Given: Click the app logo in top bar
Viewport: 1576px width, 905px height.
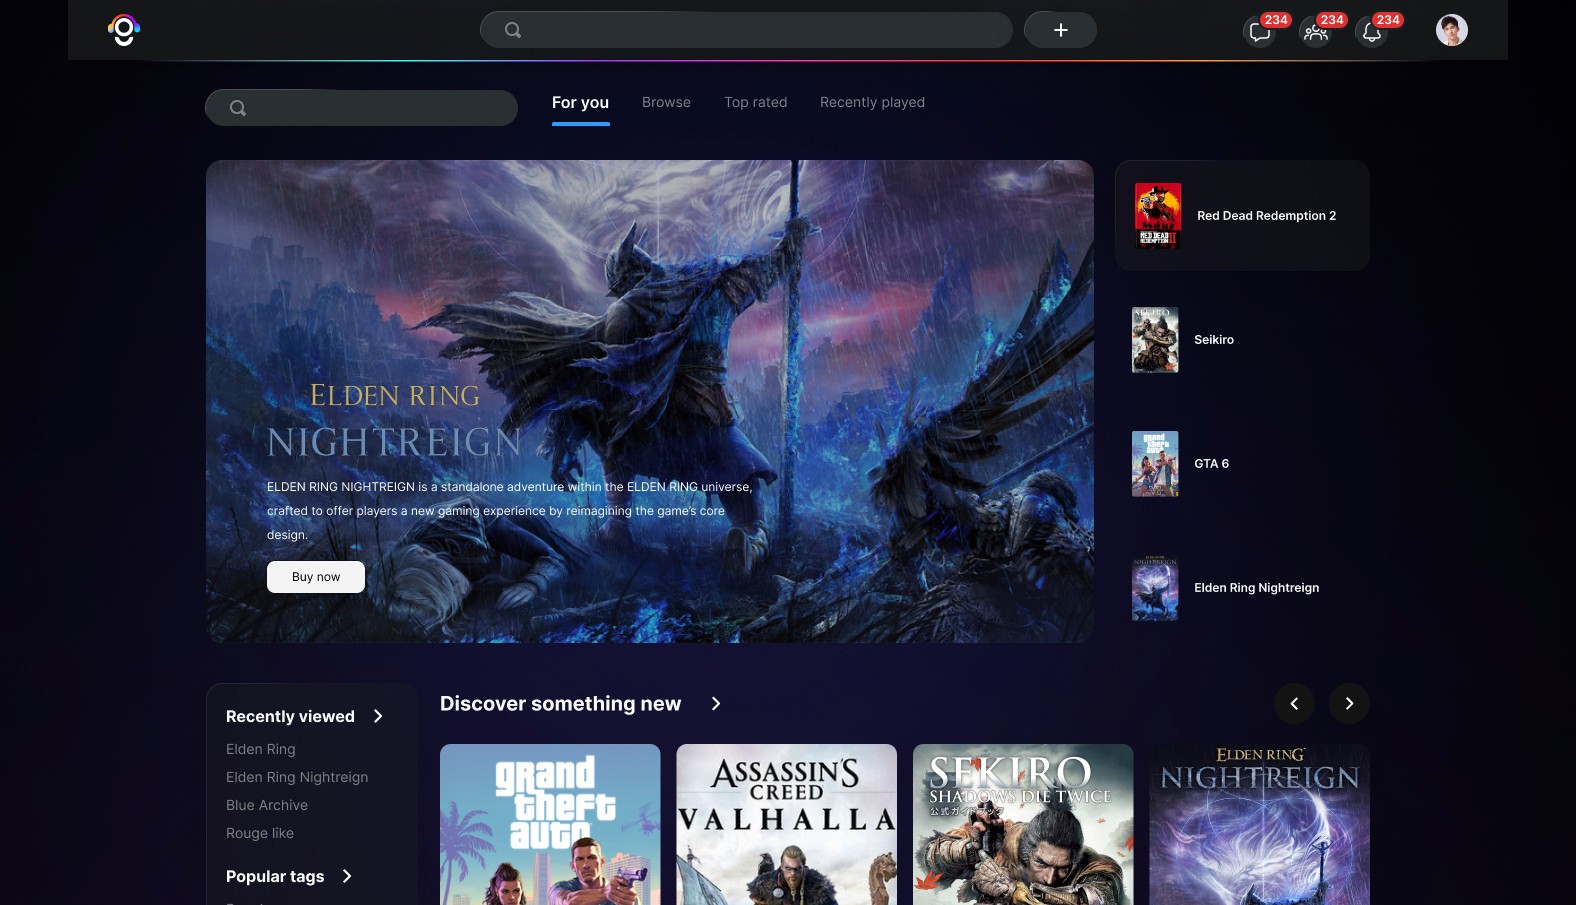Looking at the screenshot, I should [124, 30].
